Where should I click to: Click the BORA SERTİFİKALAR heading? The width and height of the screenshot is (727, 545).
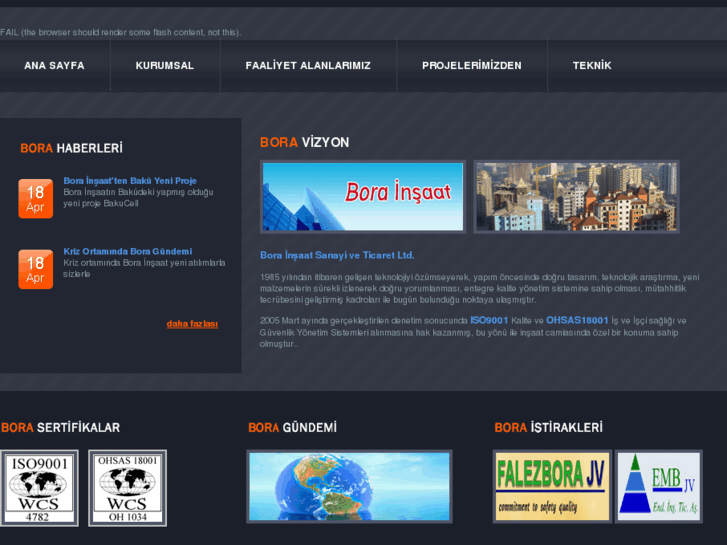tap(60, 428)
